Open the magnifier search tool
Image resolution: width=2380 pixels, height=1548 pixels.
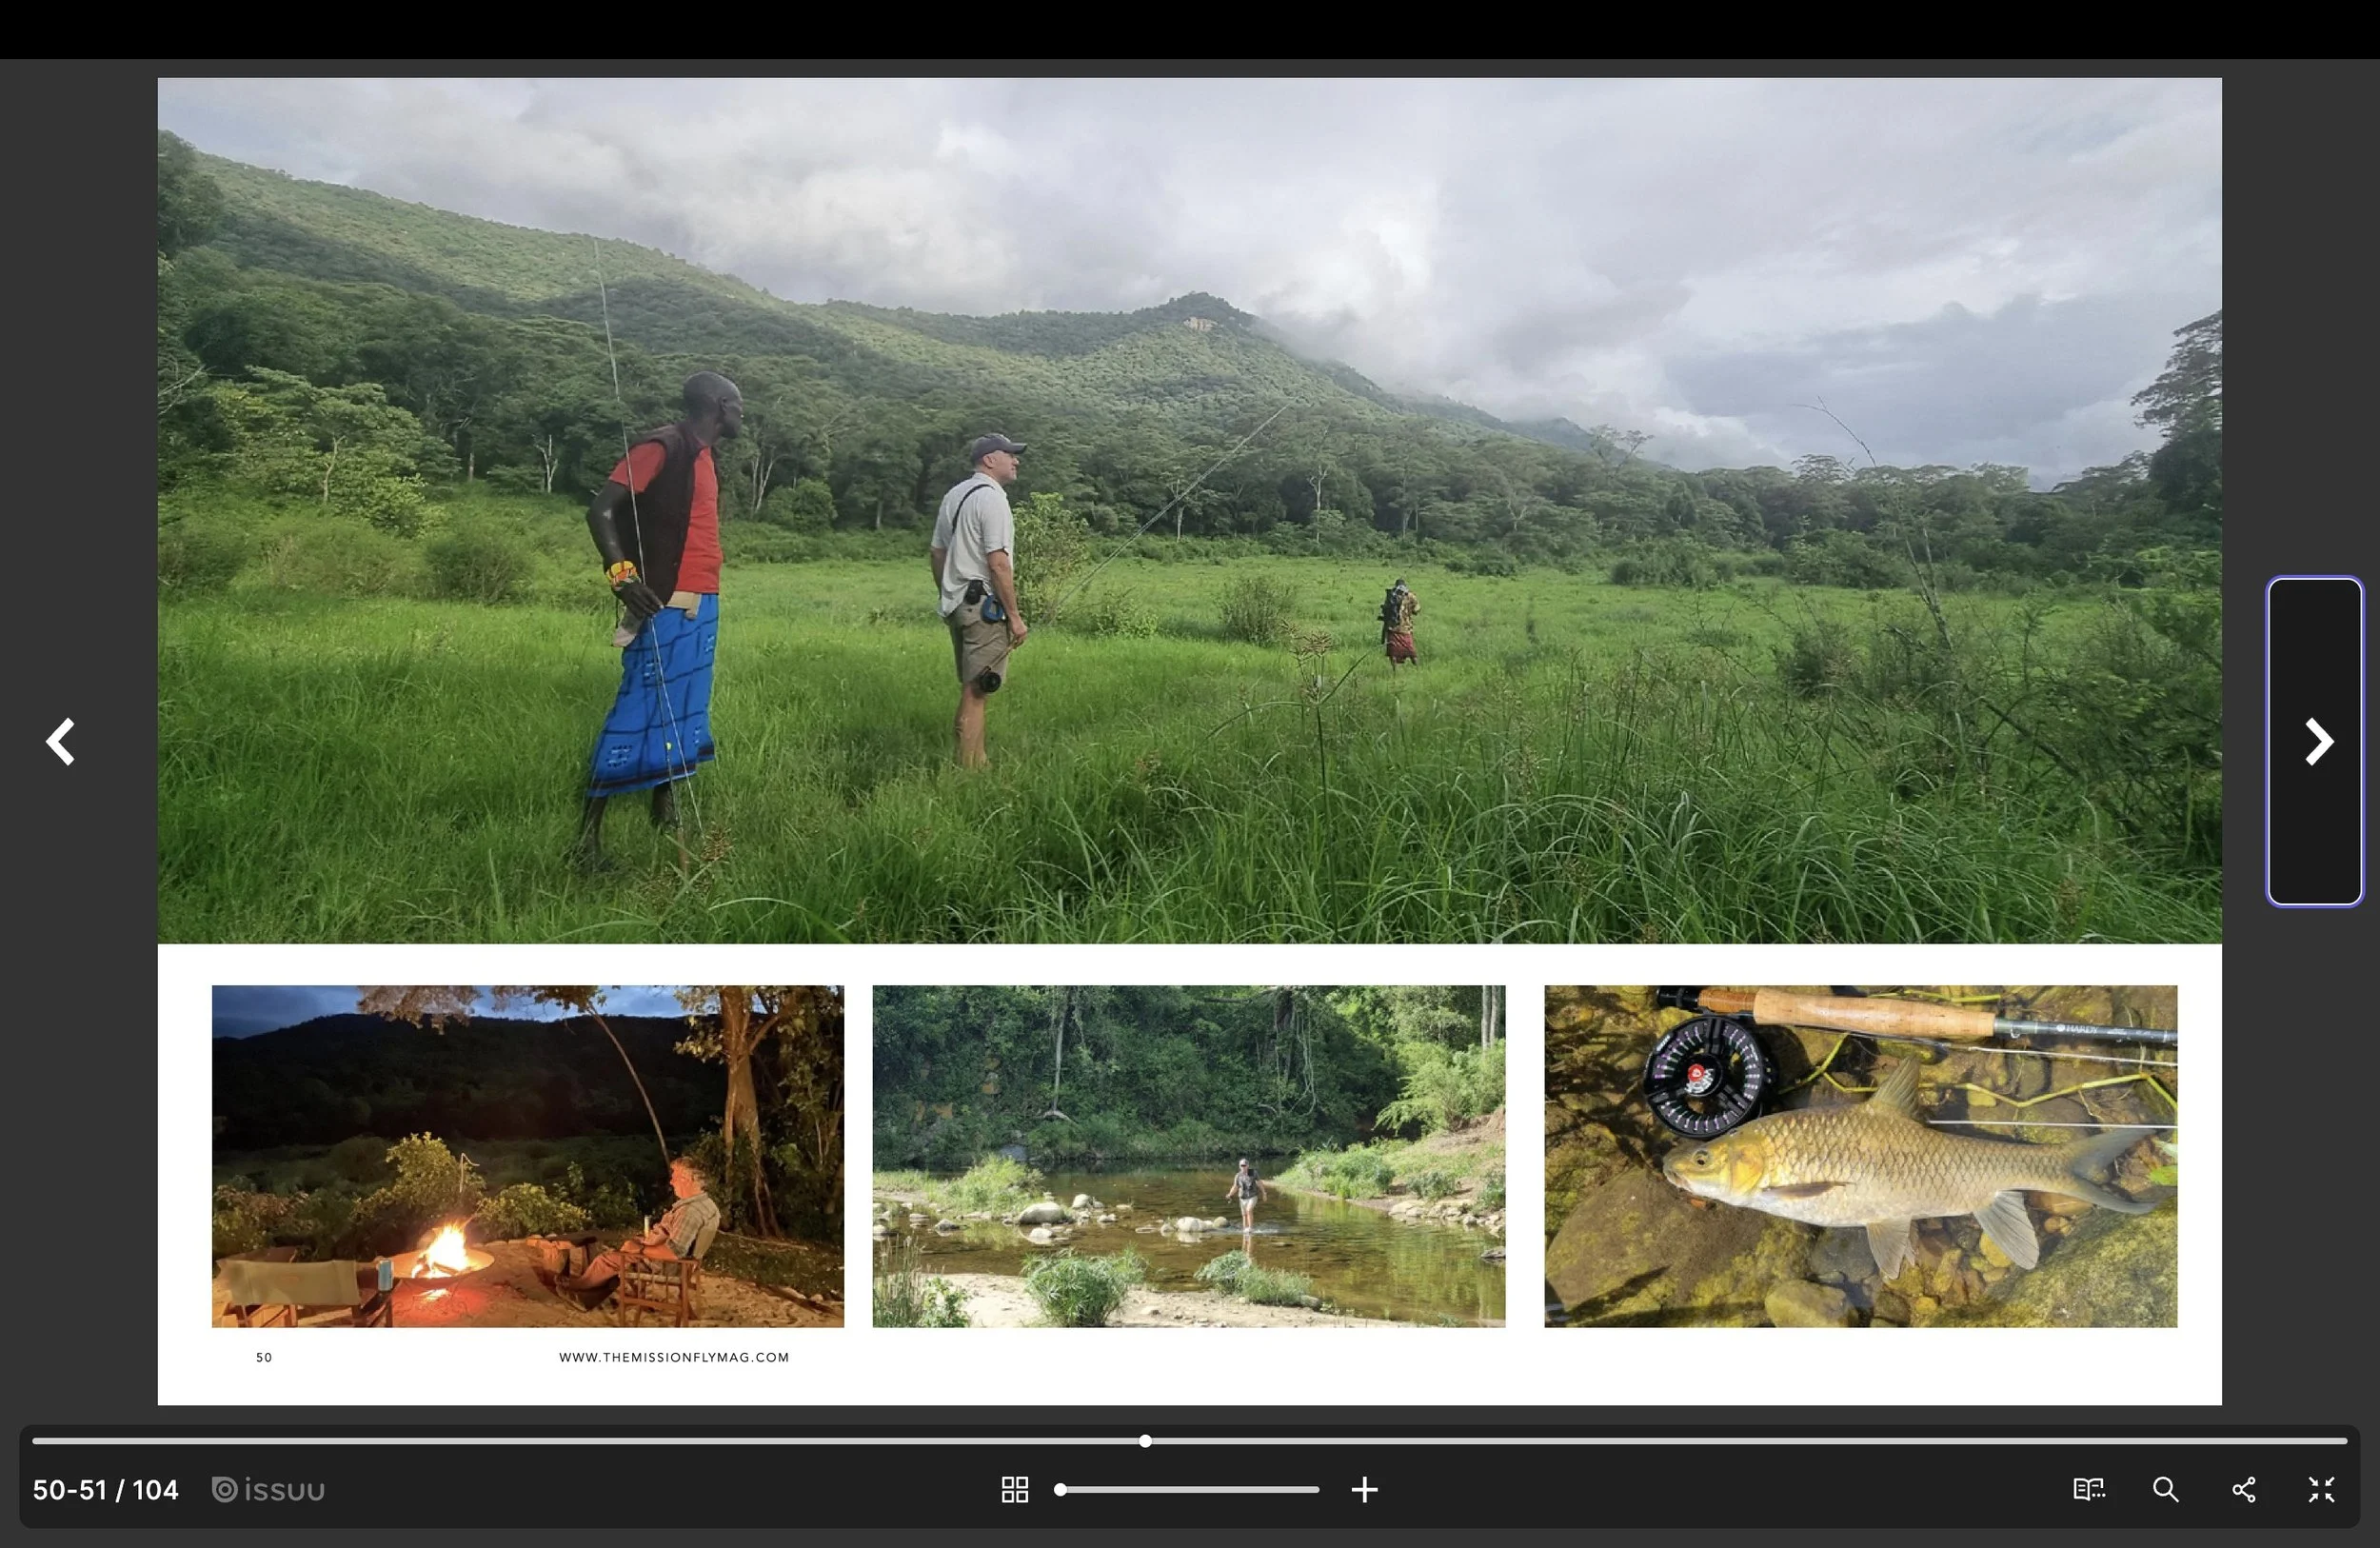pyautogui.click(x=2166, y=1490)
